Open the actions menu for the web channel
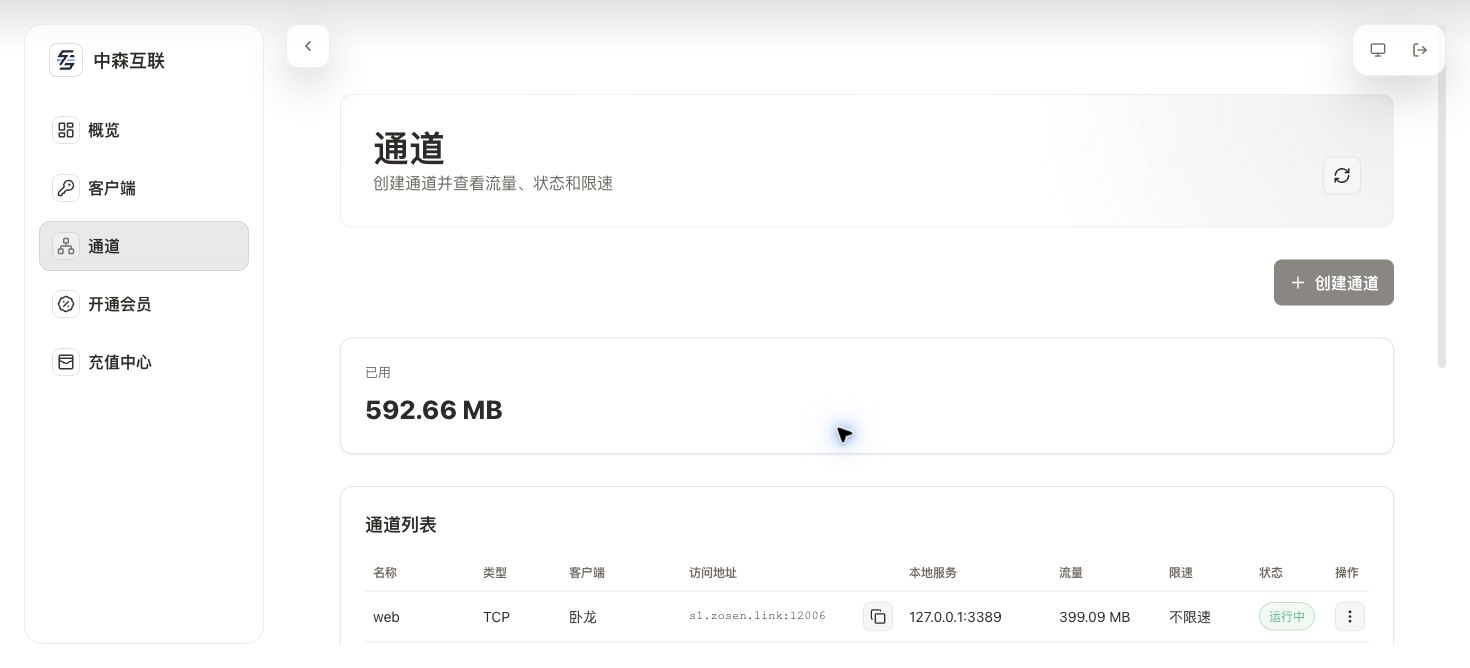 (1350, 617)
